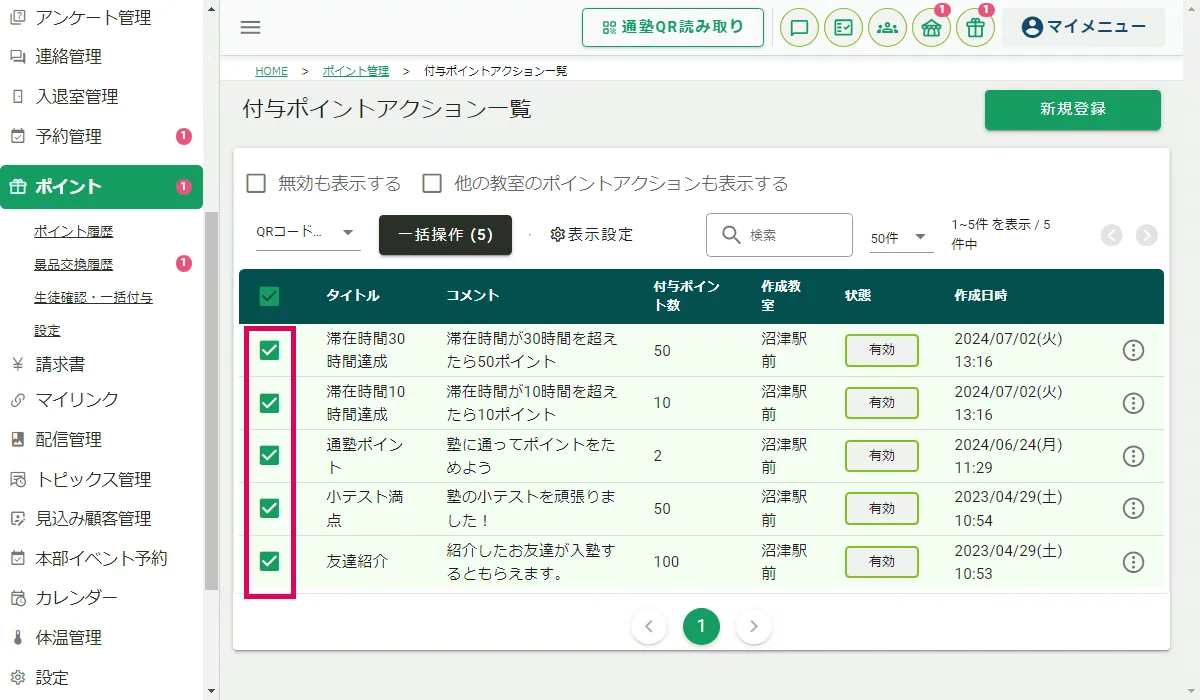Uncheck the select-all header checkbox
This screenshot has width=1200, height=700.
[269, 296]
